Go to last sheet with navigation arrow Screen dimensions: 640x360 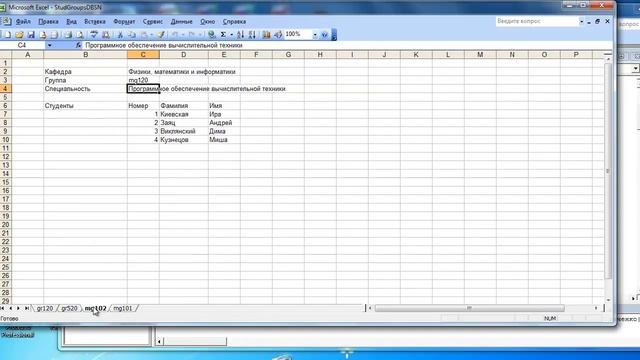point(26,308)
